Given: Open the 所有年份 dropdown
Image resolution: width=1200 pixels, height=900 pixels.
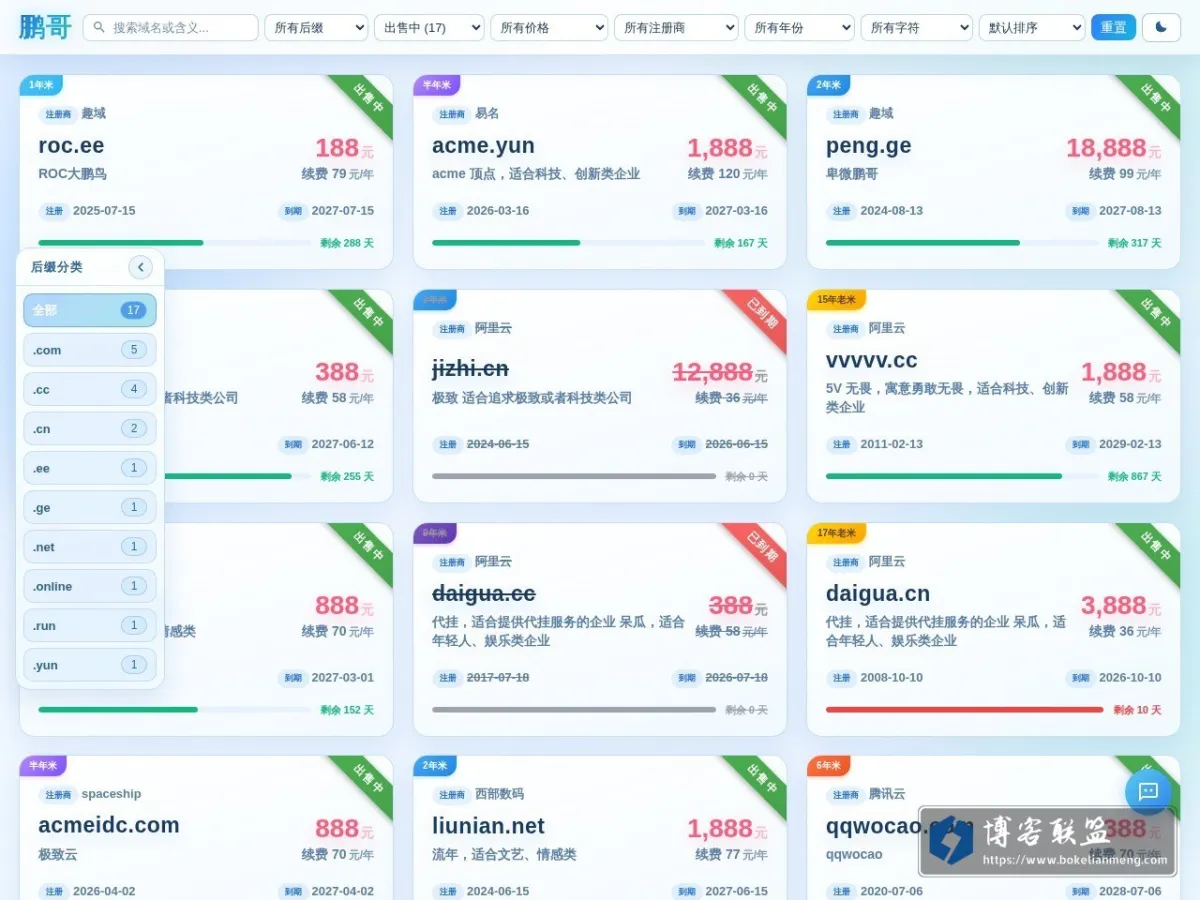Looking at the screenshot, I should (x=799, y=27).
